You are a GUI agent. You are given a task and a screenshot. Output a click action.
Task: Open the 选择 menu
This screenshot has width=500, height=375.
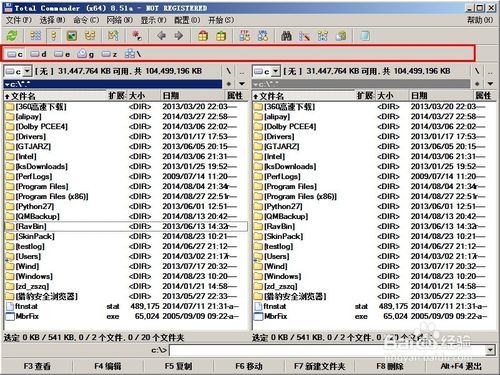(52, 20)
